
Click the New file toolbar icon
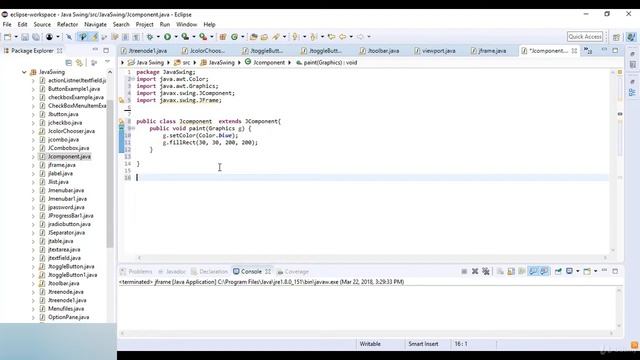tap(7, 37)
